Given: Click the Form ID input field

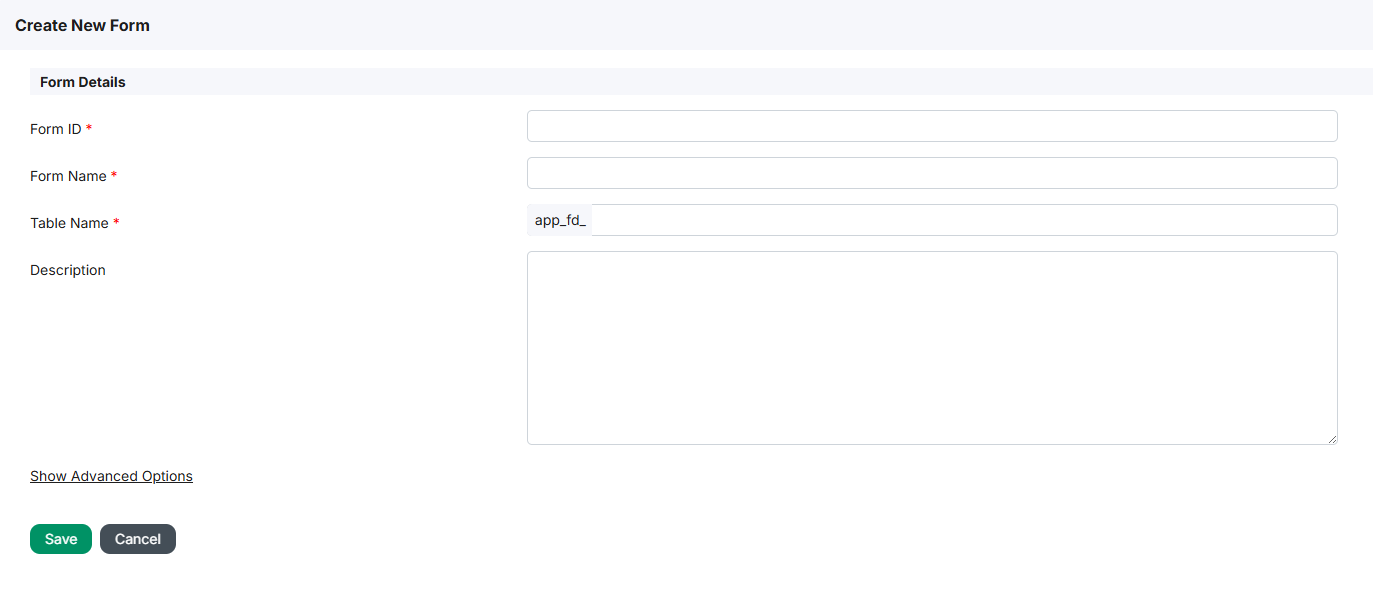Looking at the screenshot, I should 932,126.
